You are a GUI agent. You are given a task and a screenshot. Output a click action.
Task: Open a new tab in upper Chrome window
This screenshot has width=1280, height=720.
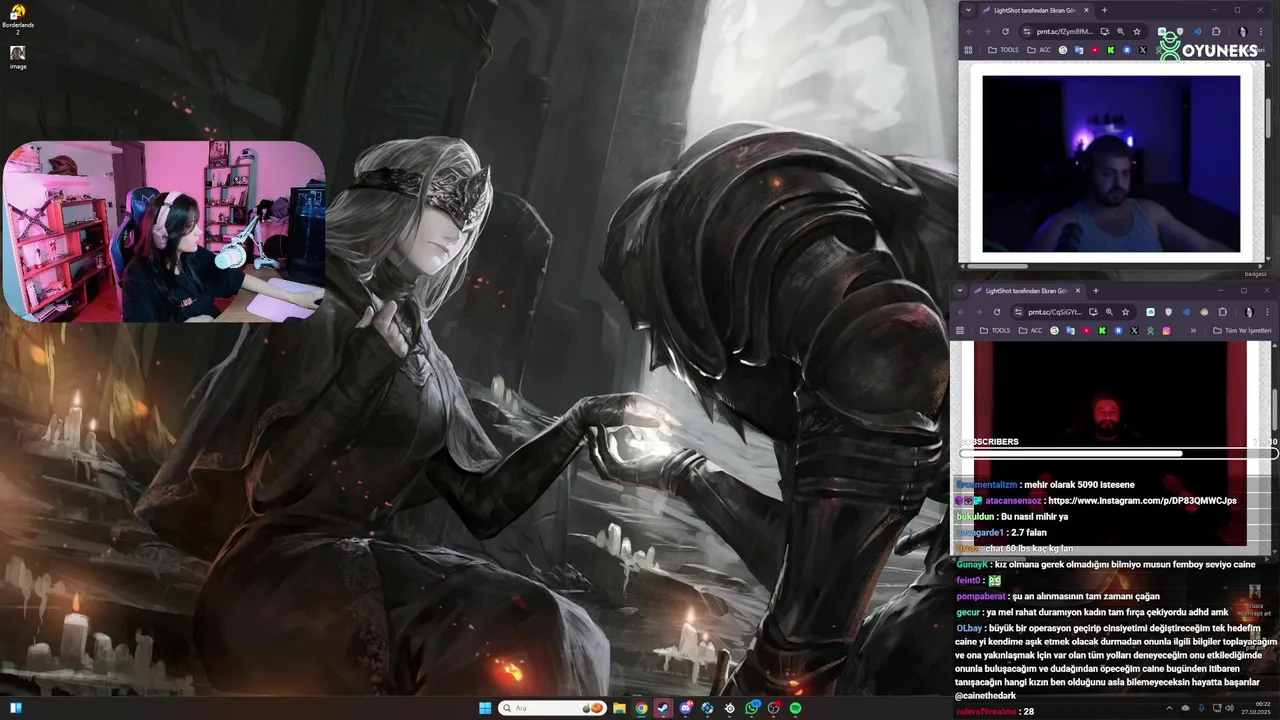(x=1104, y=10)
